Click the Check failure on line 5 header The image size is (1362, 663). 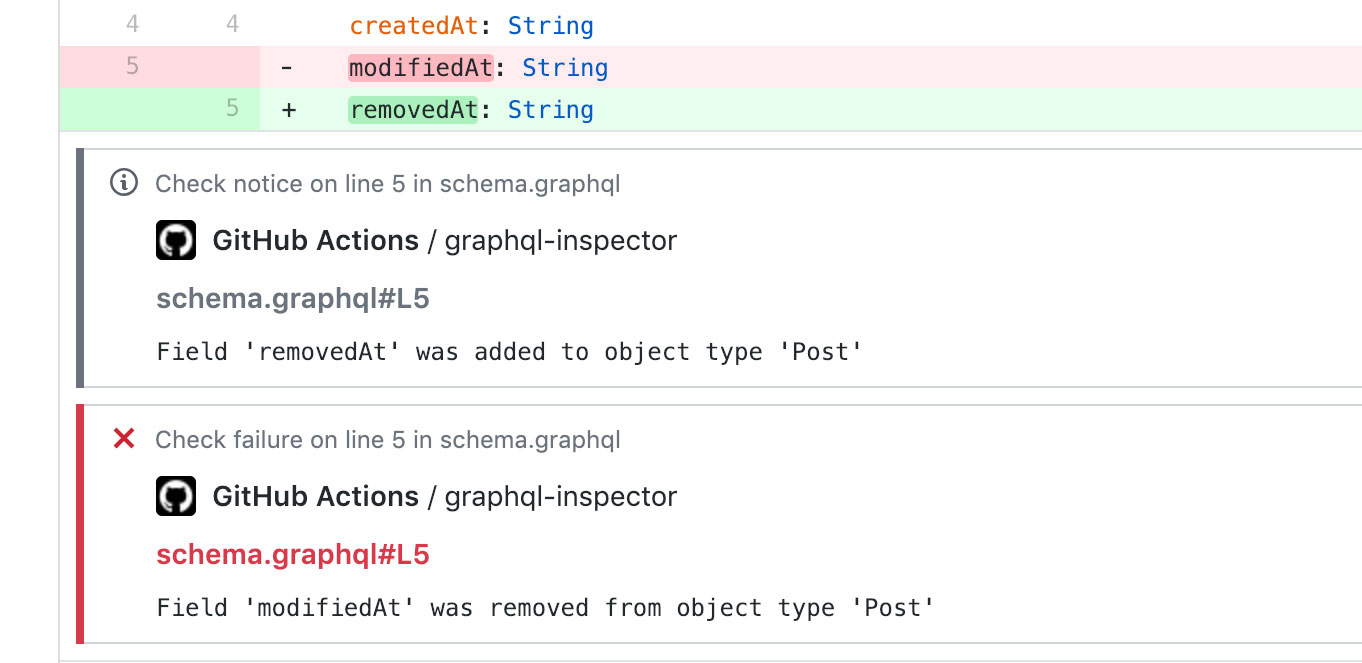tap(387, 439)
